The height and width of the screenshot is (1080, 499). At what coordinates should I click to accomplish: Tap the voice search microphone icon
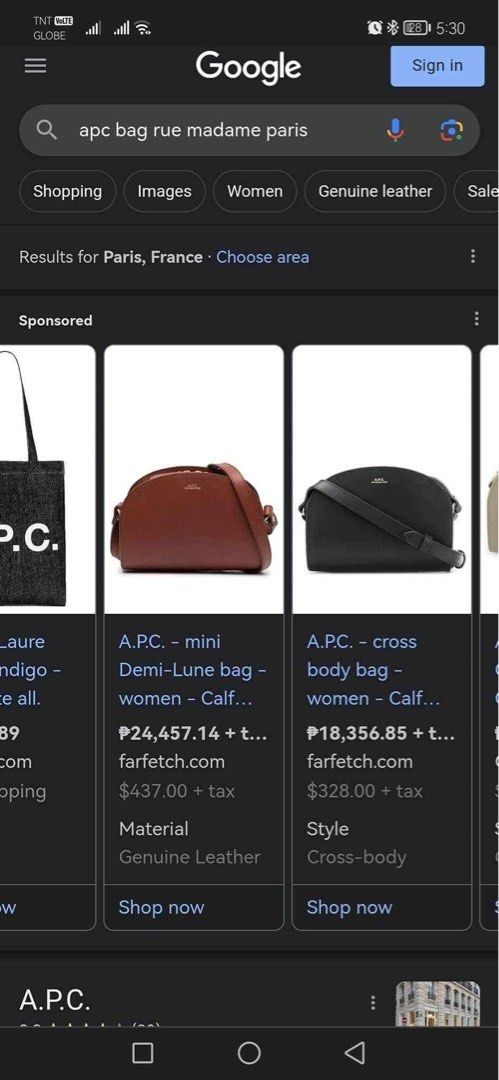pos(395,129)
